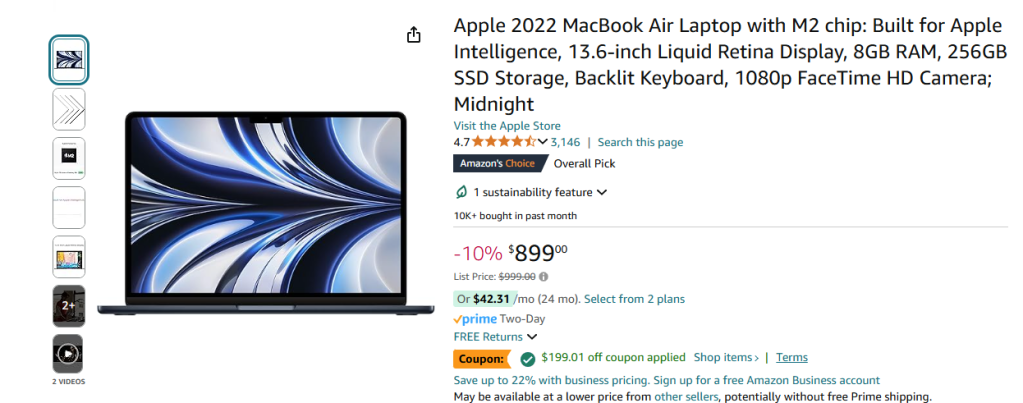The height and width of the screenshot is (403, 1023).
Task: Open the 3,146 ratings link
Action: (x=565, y=142)
